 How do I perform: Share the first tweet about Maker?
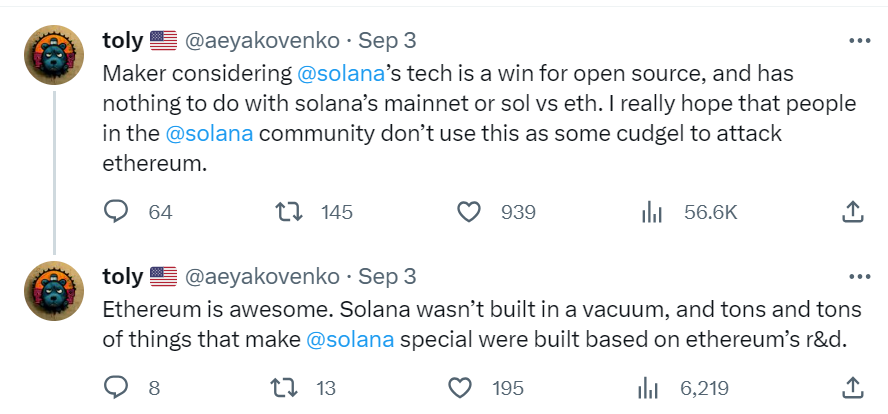tap(852, 212)
